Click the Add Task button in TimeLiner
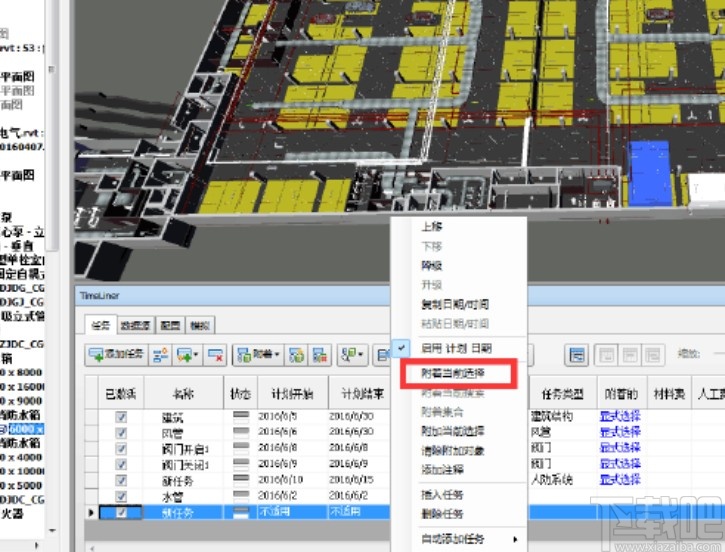725x552 pixels. tap(117, 355)
